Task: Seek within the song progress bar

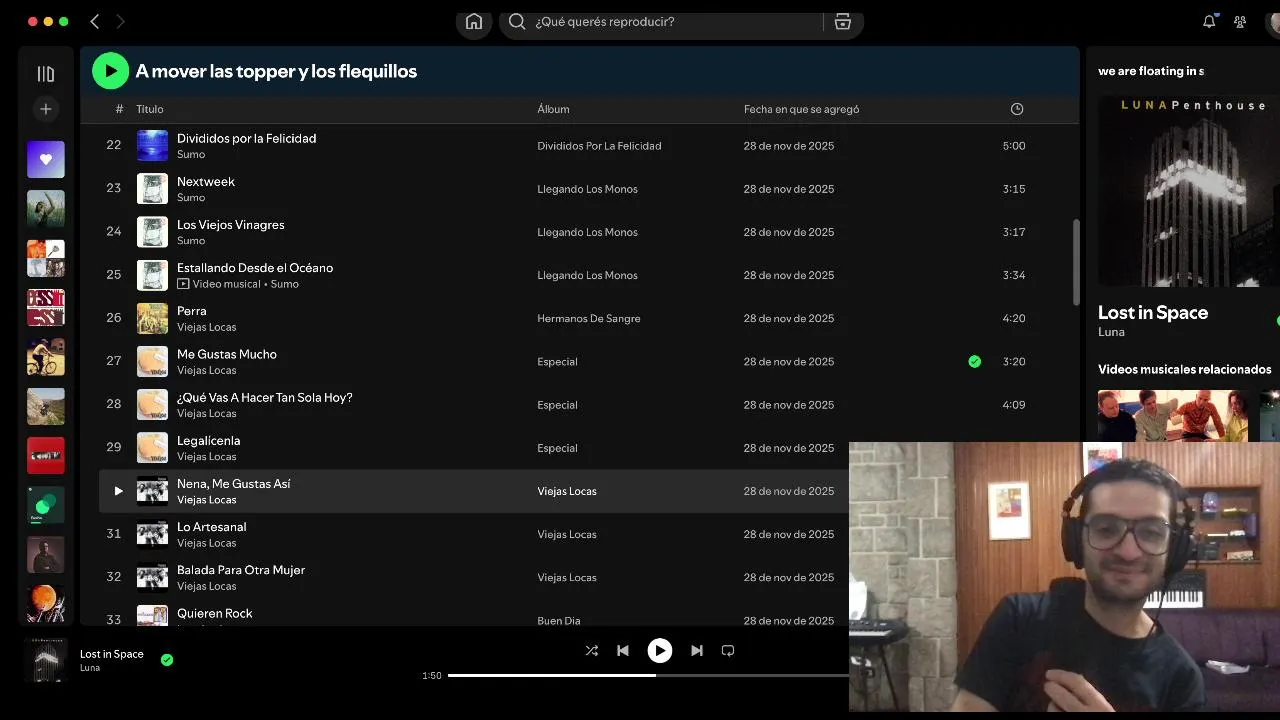Action: [648, 675]
